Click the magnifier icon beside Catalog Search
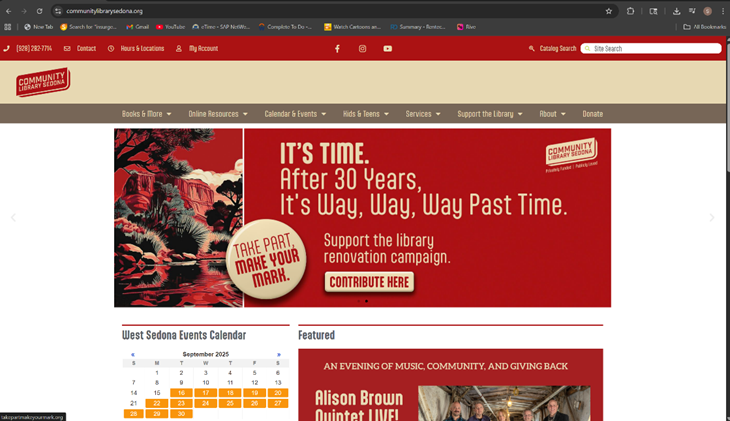This screenshot has height=421, width=730. tap(532, 48)
